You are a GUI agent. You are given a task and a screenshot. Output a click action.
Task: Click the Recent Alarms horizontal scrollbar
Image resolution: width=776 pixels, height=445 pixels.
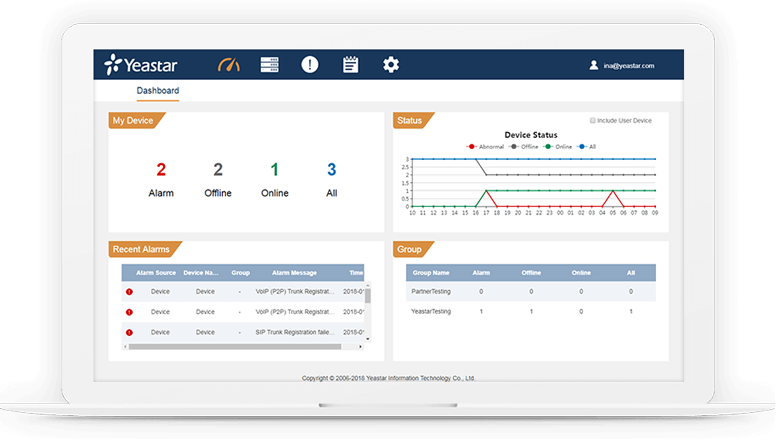[x=240, y=347]
